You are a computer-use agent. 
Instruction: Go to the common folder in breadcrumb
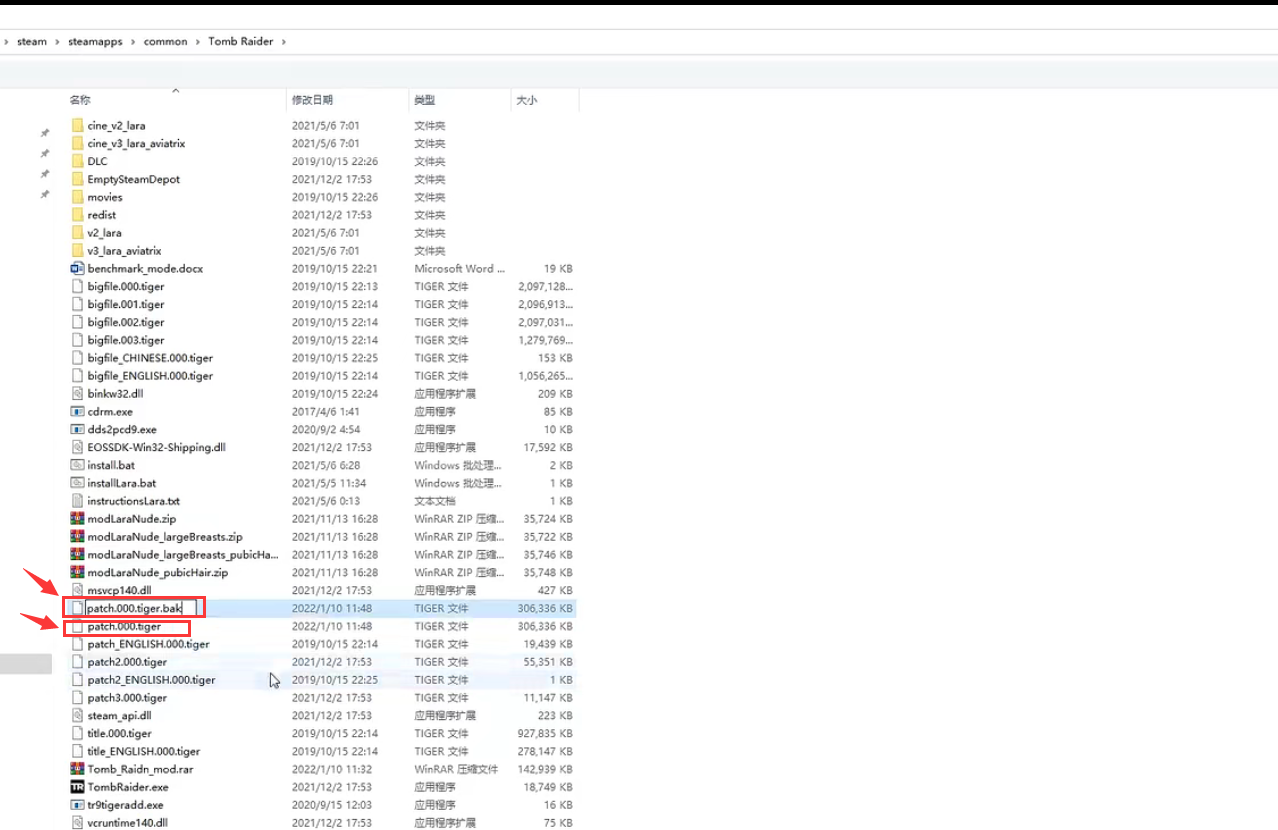(x=165, y=42)
